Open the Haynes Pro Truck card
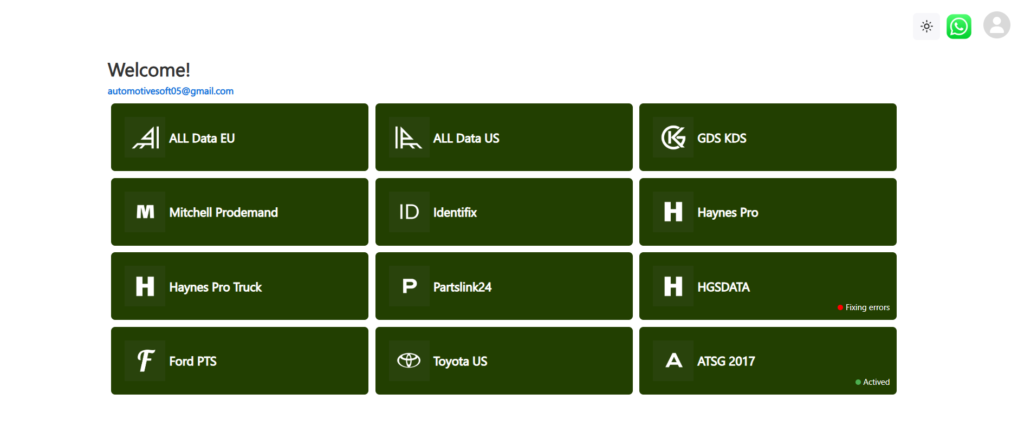Screen dimensions: 1024x446 pos(239,287)
